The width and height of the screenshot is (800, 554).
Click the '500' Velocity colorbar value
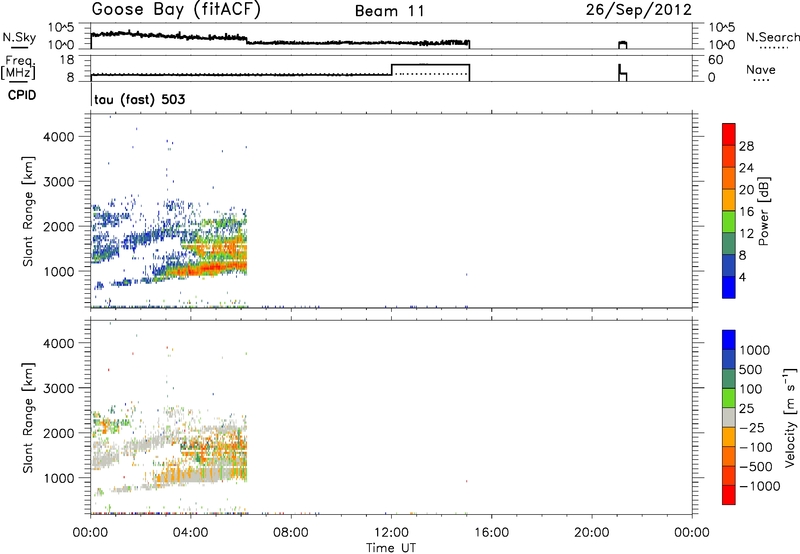[751, 370]
